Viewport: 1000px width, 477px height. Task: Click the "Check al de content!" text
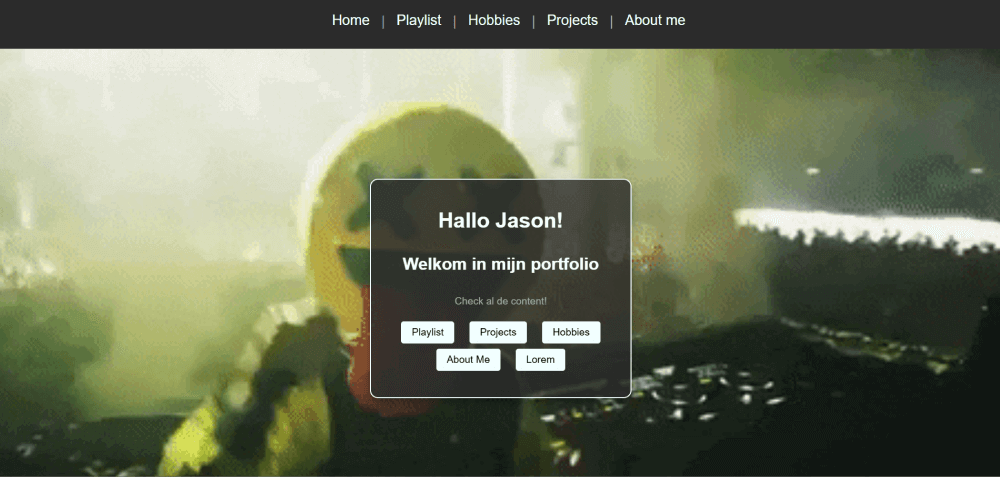(x=500, y=301)
